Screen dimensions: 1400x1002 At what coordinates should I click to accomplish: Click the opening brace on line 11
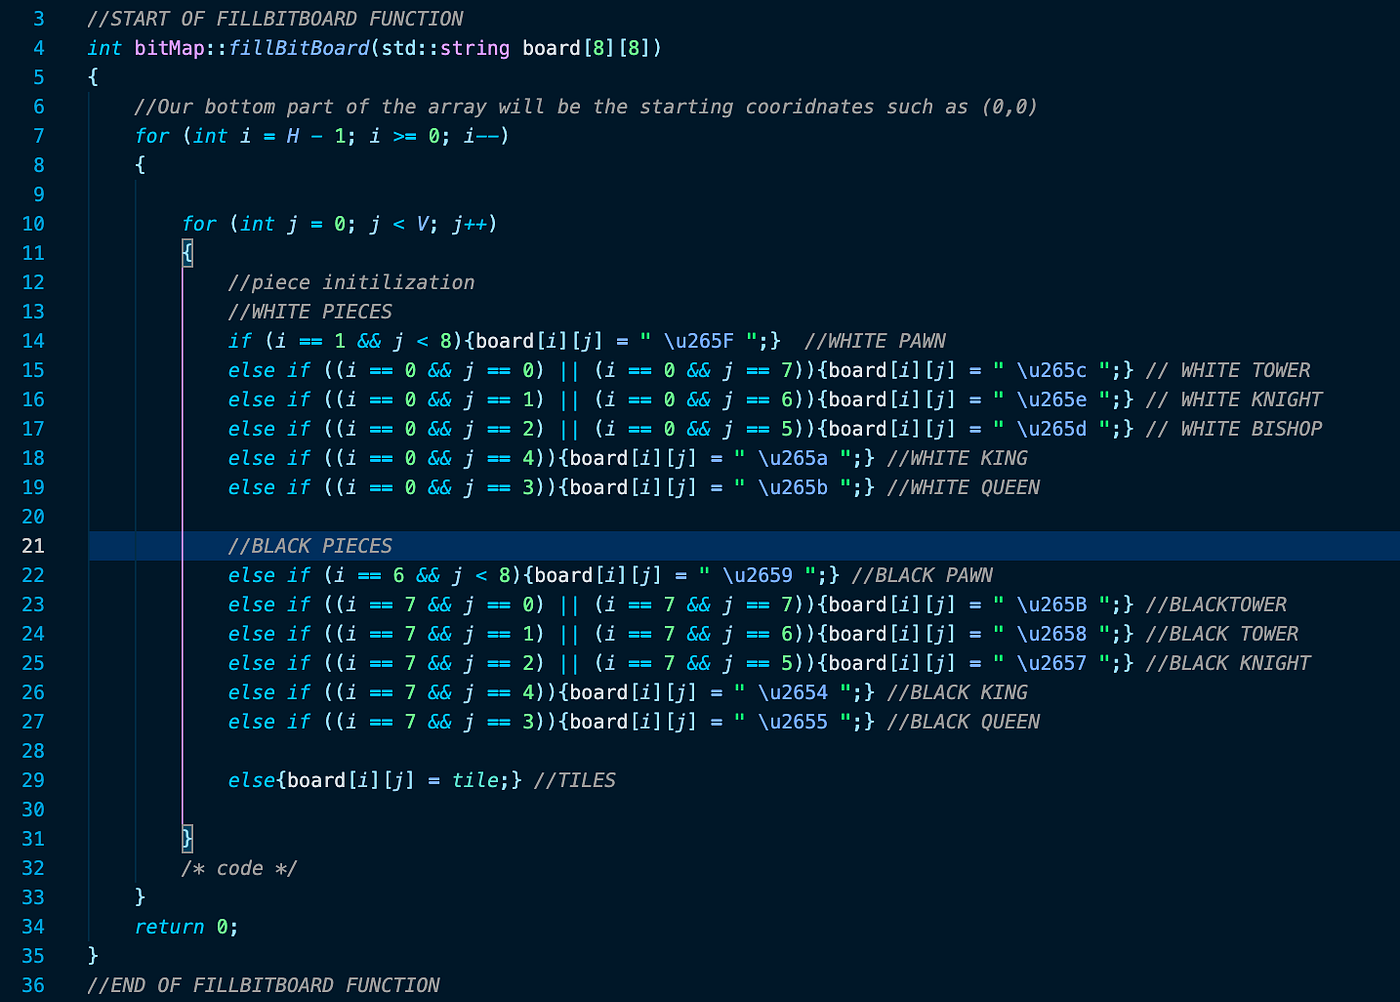pos(186,253)
